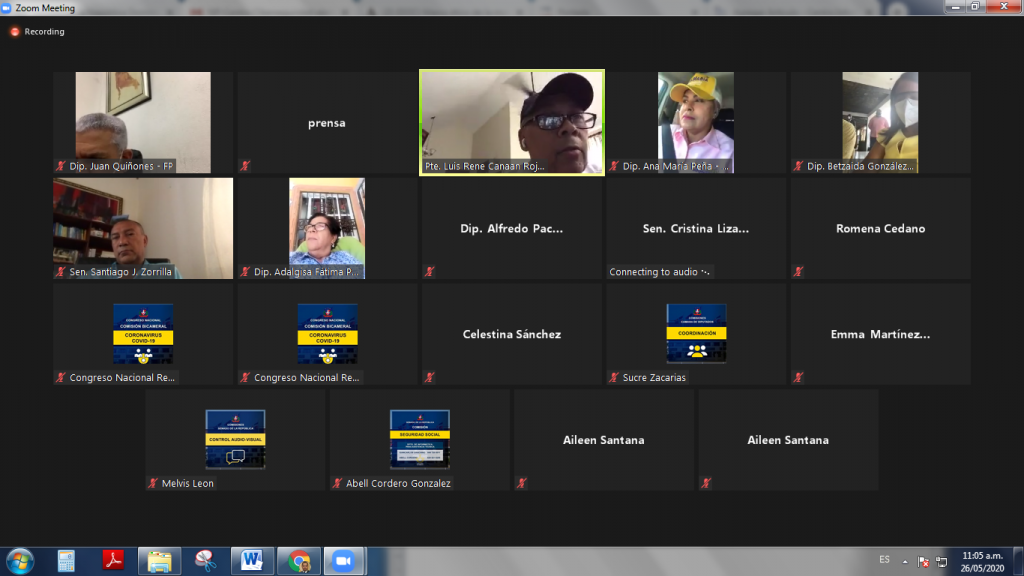
Task: Click muted mic icon on Sucre Zacarias tile
Action: tap(614, 378)
